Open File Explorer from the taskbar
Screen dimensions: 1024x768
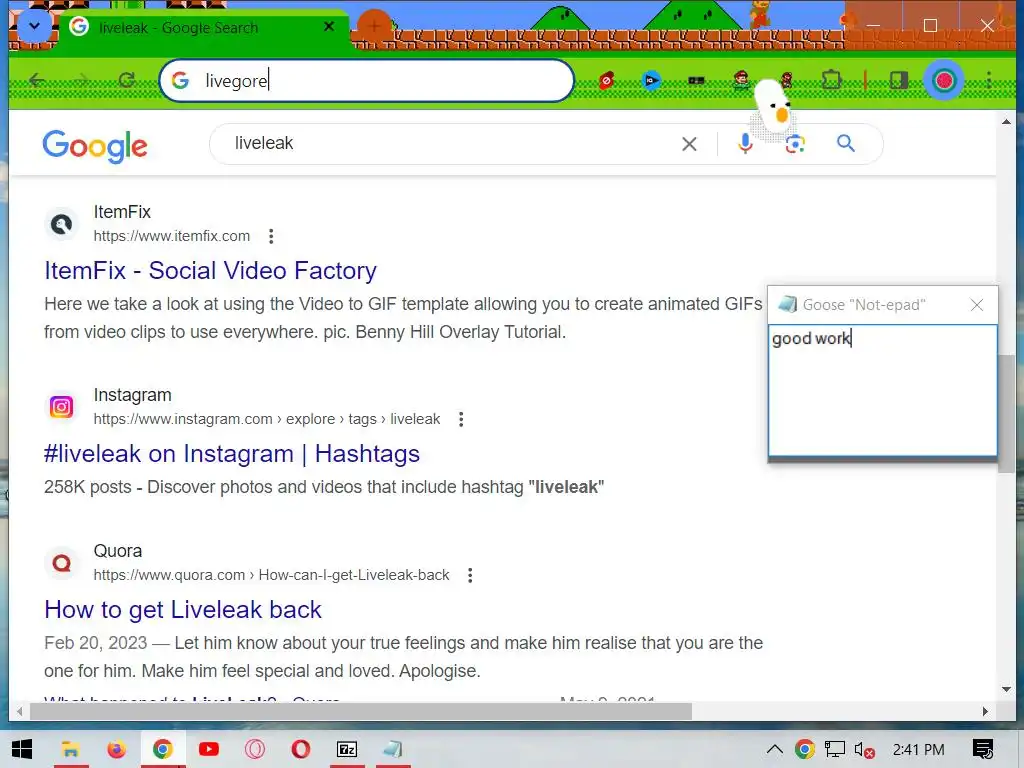tap(71, 749)
